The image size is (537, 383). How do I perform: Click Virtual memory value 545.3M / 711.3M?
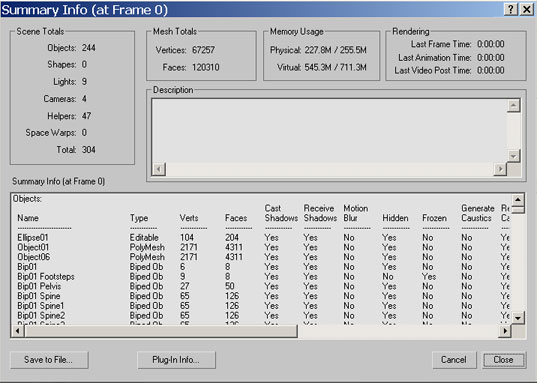pos(336,67)
